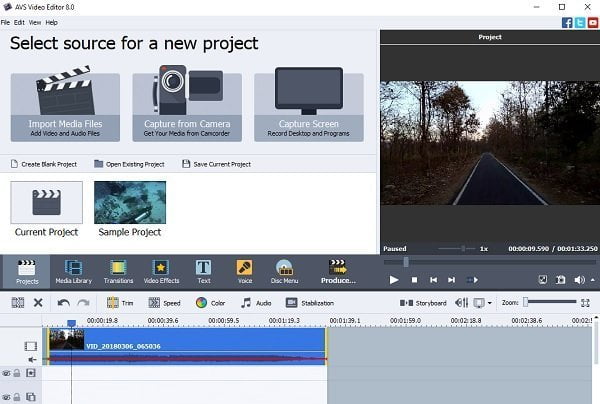This screenshot has width=600, height=404.
Task: Click the video effects track icon
Action: pos(31,373)
